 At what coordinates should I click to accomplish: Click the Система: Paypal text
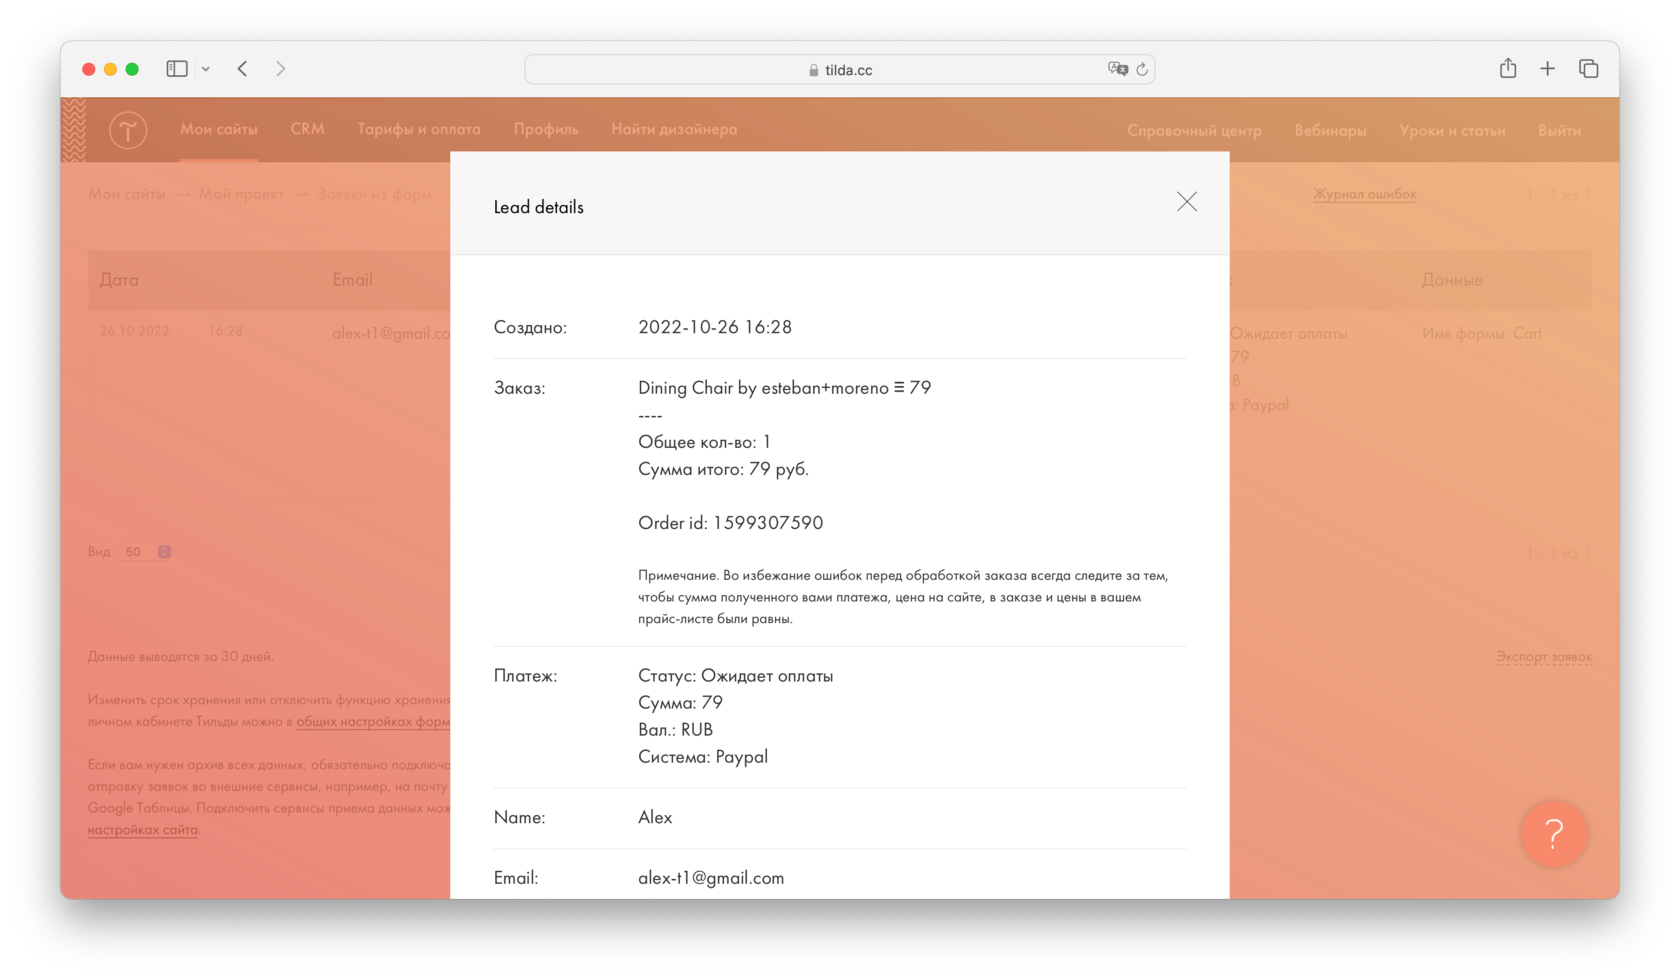(x=703, y=757)
